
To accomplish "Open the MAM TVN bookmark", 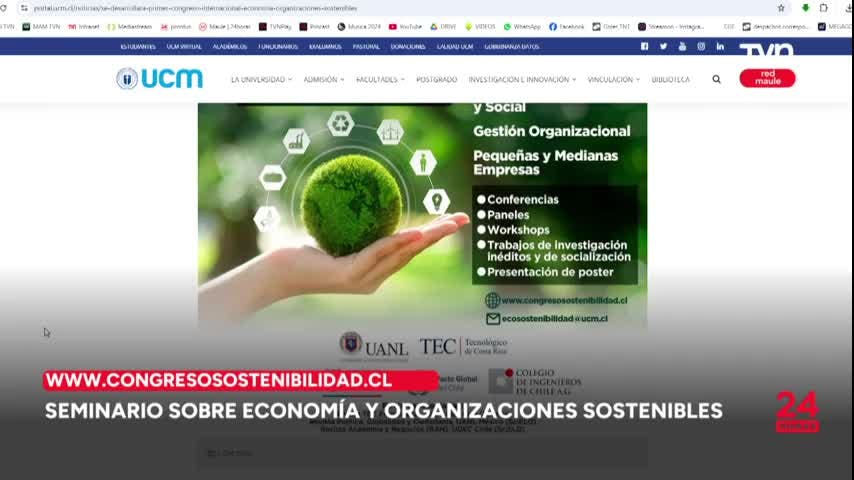I will coord(41,27).
